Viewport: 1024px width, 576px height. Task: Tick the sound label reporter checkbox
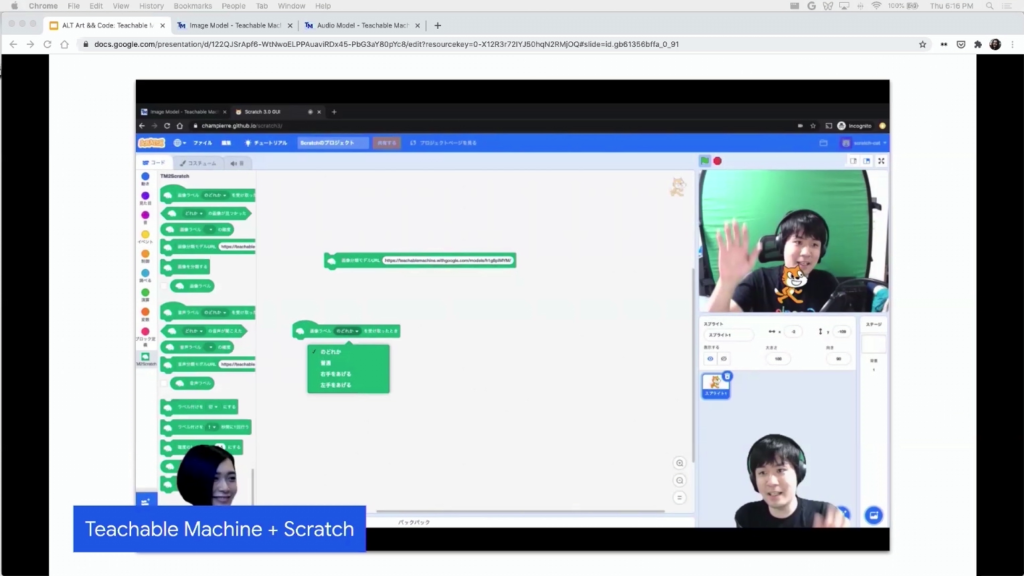click(165, 383)
